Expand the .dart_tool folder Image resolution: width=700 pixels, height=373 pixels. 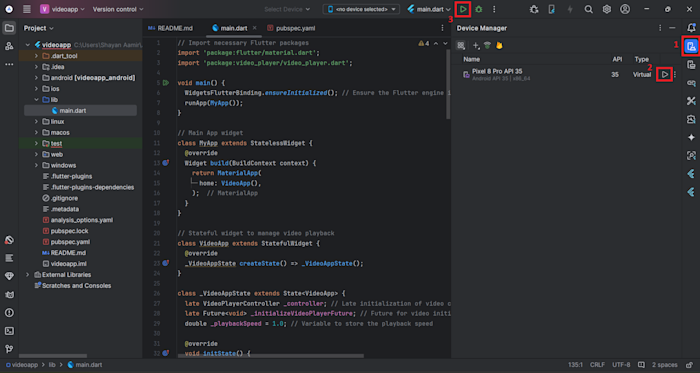coord(36,56)
